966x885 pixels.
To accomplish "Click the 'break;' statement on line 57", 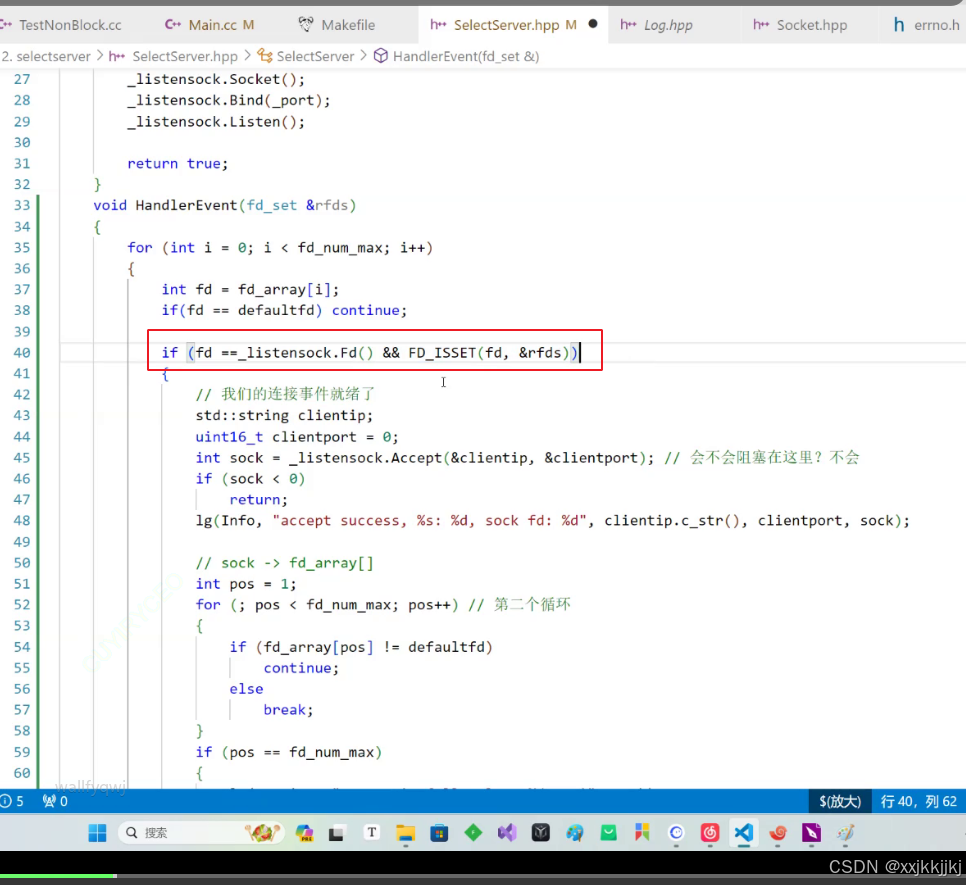I will coord(288,710).
